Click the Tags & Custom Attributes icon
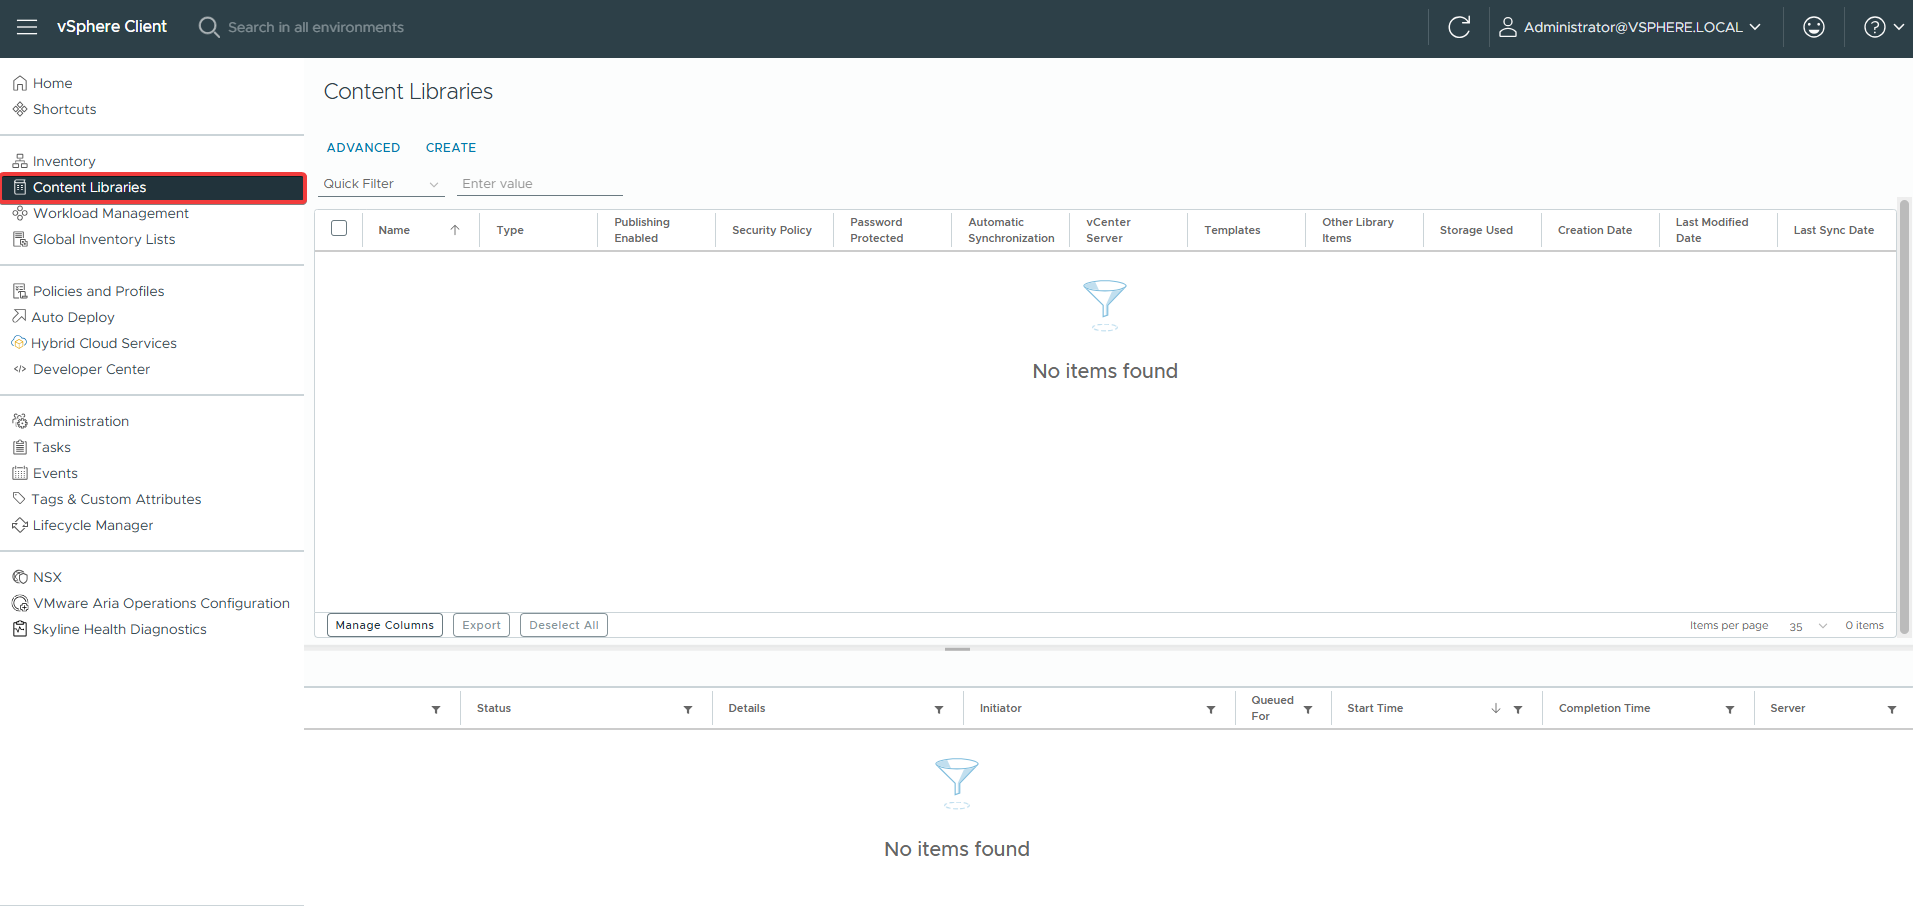Image resolution: width=1913 pixels, height=910 pixels. tap(19, 498)
